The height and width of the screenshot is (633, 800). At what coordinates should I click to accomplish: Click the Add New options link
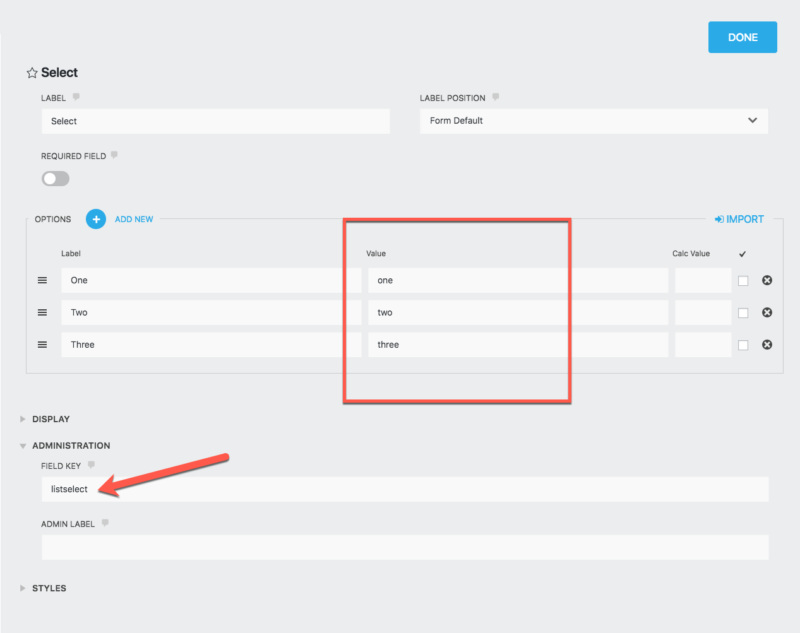click(x=134, y=219)
